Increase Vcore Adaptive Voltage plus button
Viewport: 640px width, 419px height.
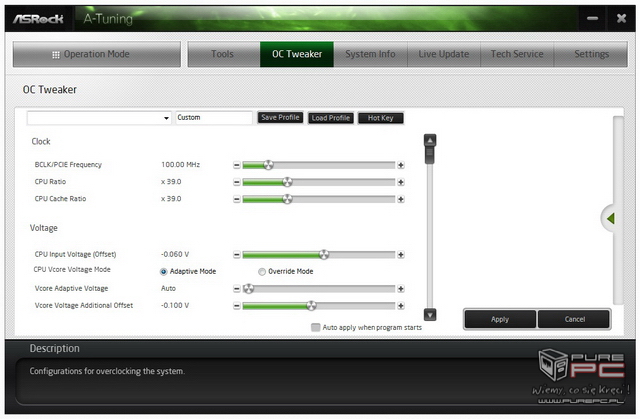coord(401,289)
